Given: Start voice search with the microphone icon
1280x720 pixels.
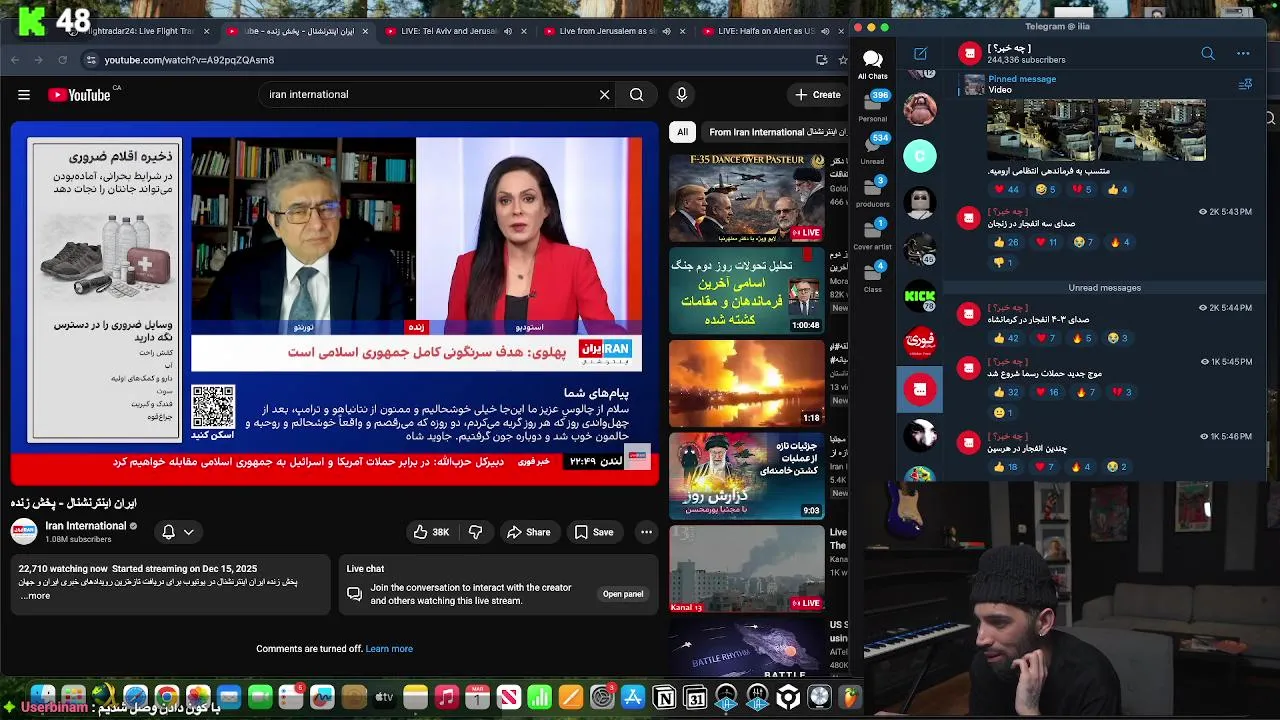Looking at the screenshot, I should coord(682,94).
